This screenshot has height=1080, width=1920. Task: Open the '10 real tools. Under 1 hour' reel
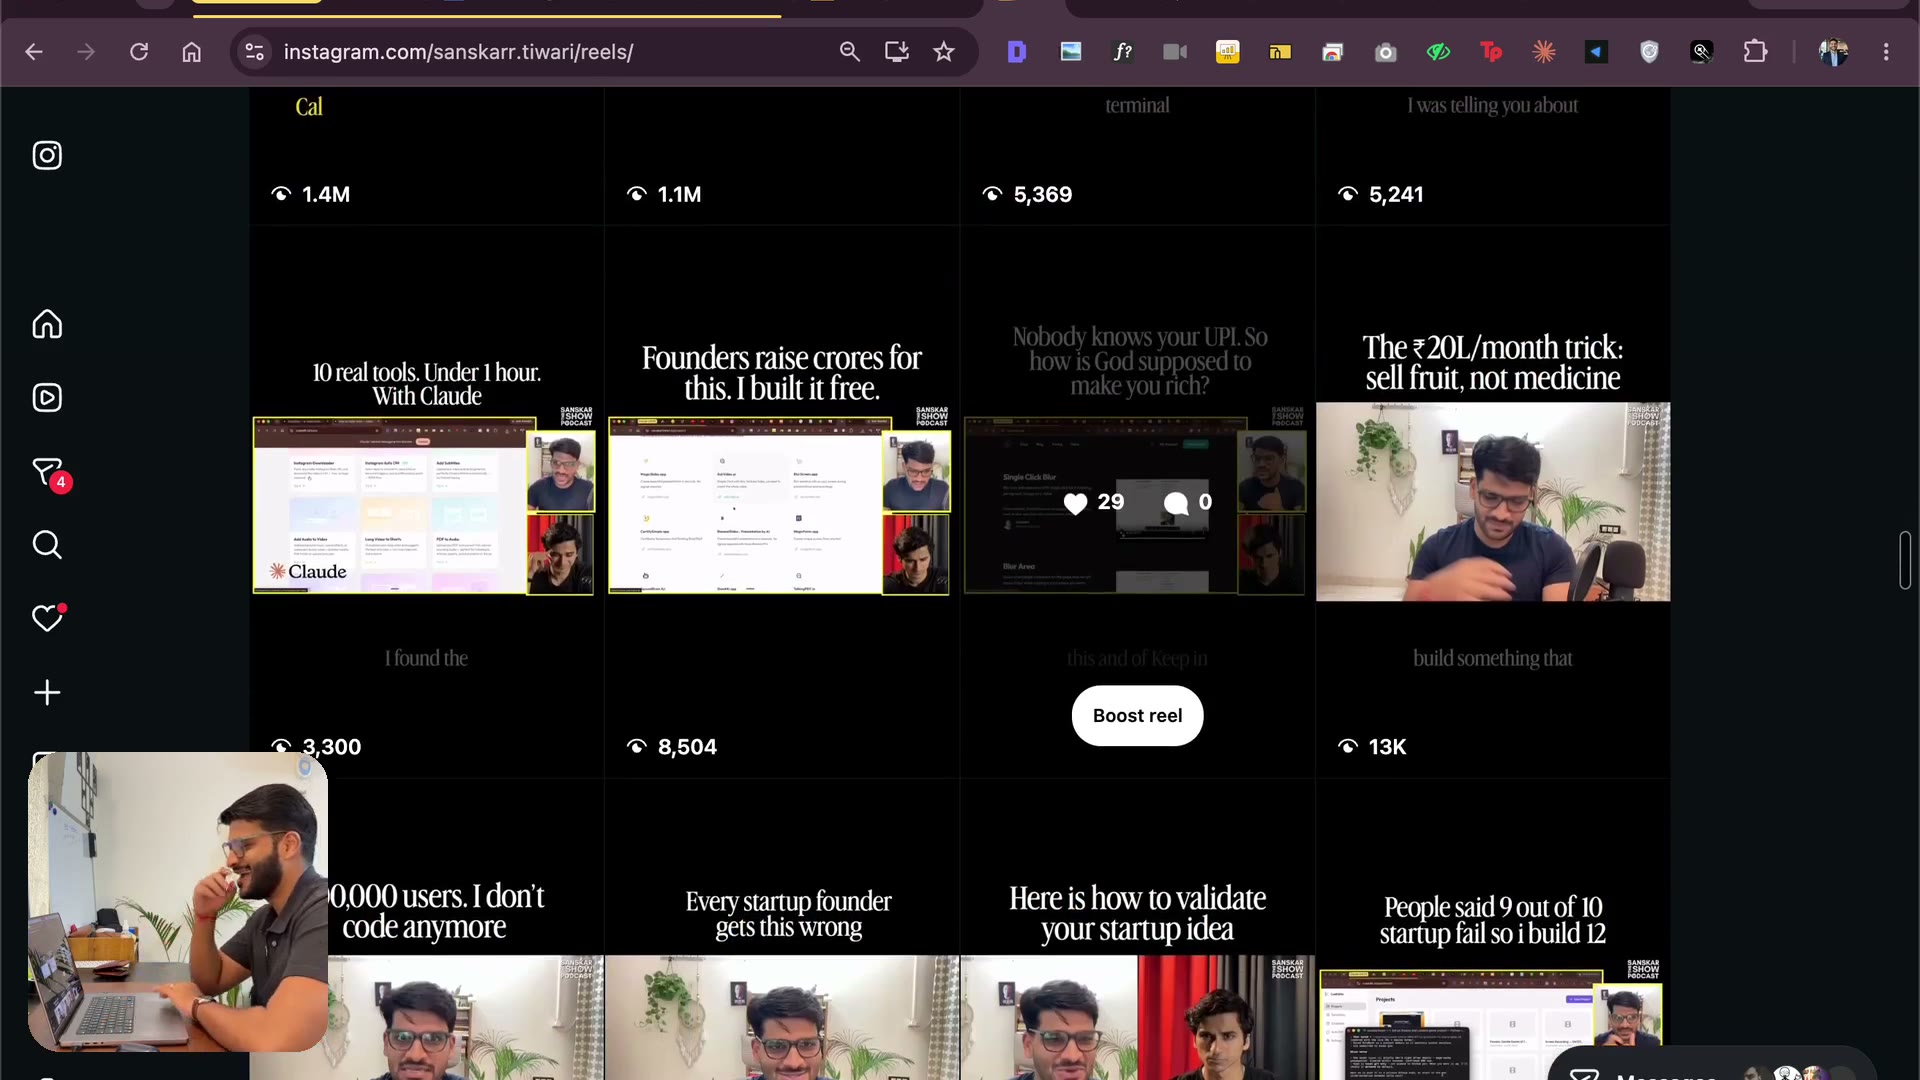point(427,502)
